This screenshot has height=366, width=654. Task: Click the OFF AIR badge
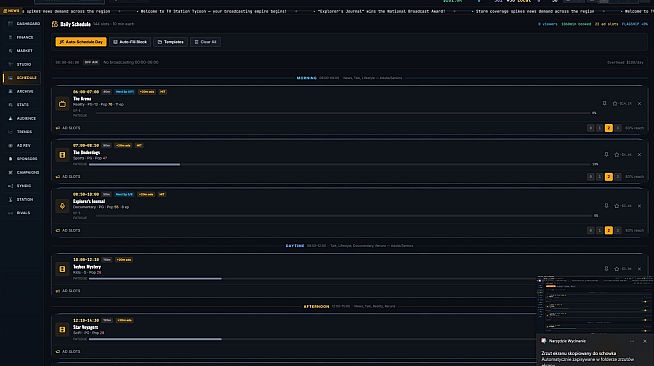(91, 62)
